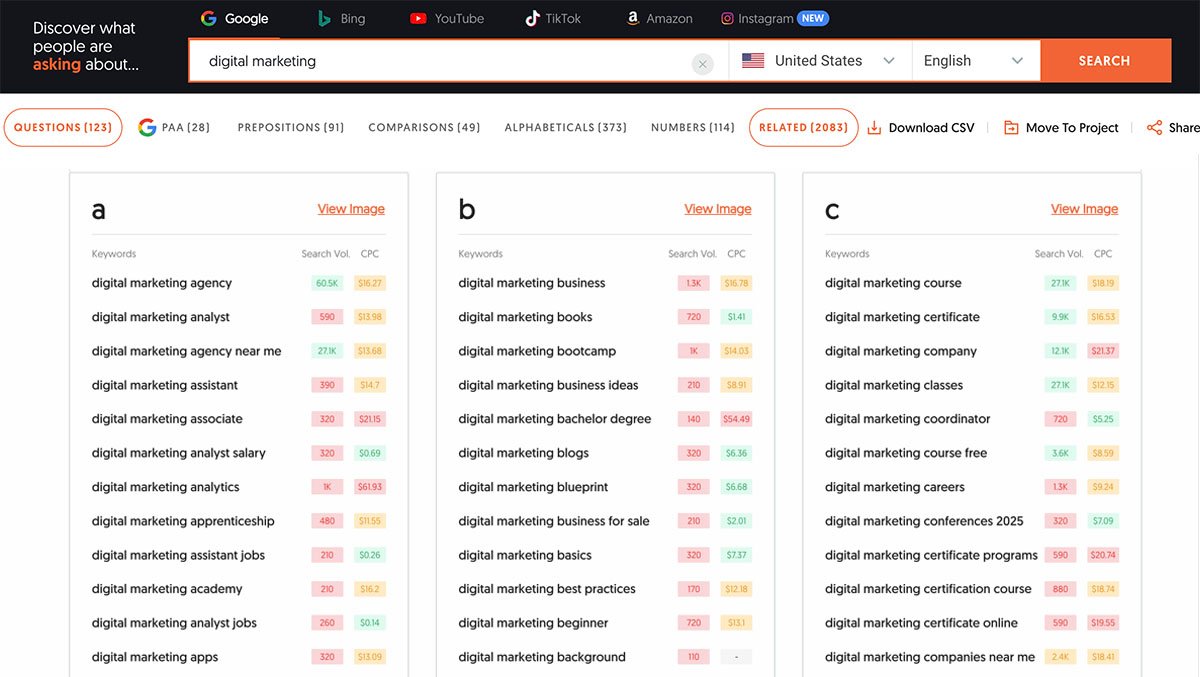Select the PREPOSITIONS (91) filter
Screen dimensions: 1200x677
pos(291,128)
